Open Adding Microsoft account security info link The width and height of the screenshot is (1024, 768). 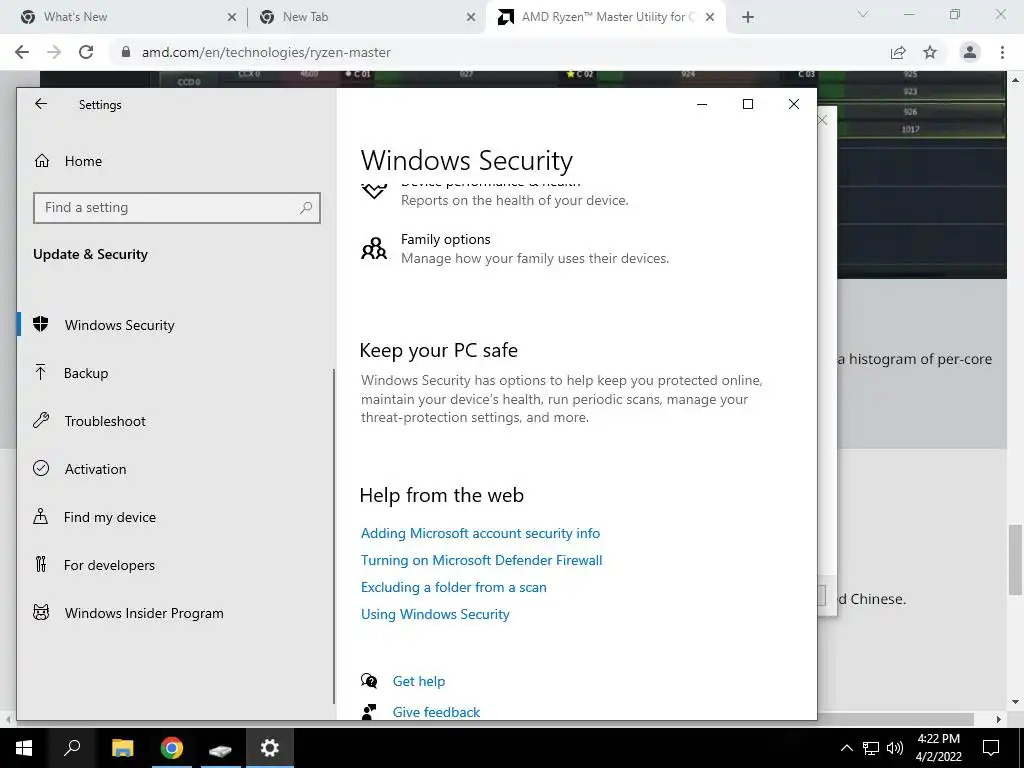click(480, 533)
